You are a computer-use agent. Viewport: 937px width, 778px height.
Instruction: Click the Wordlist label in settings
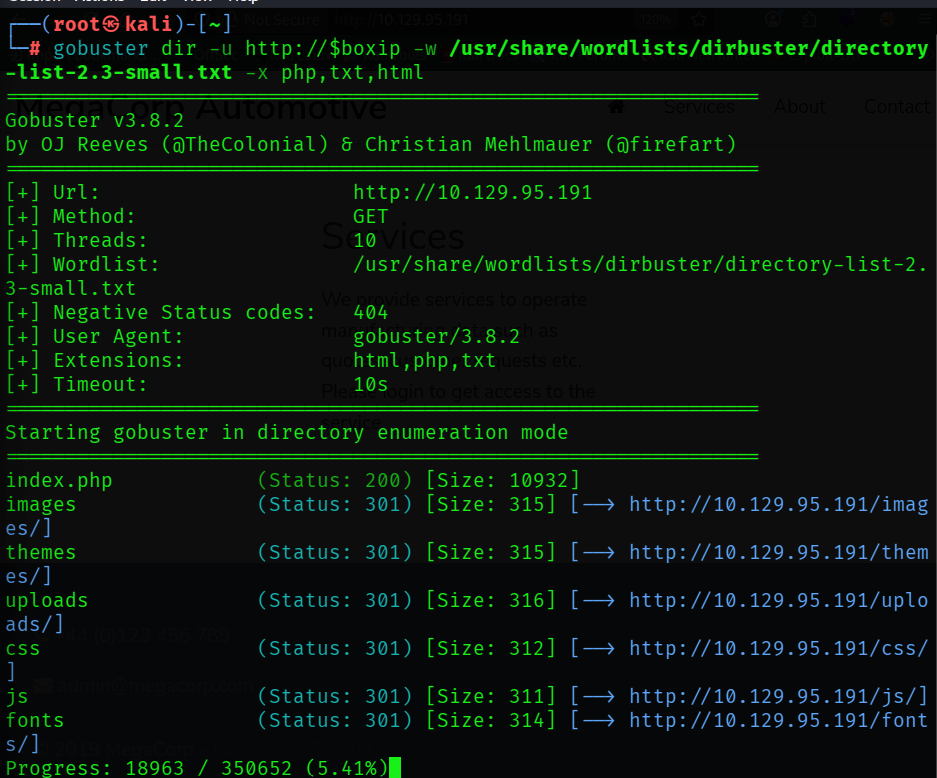click(106, 264)
